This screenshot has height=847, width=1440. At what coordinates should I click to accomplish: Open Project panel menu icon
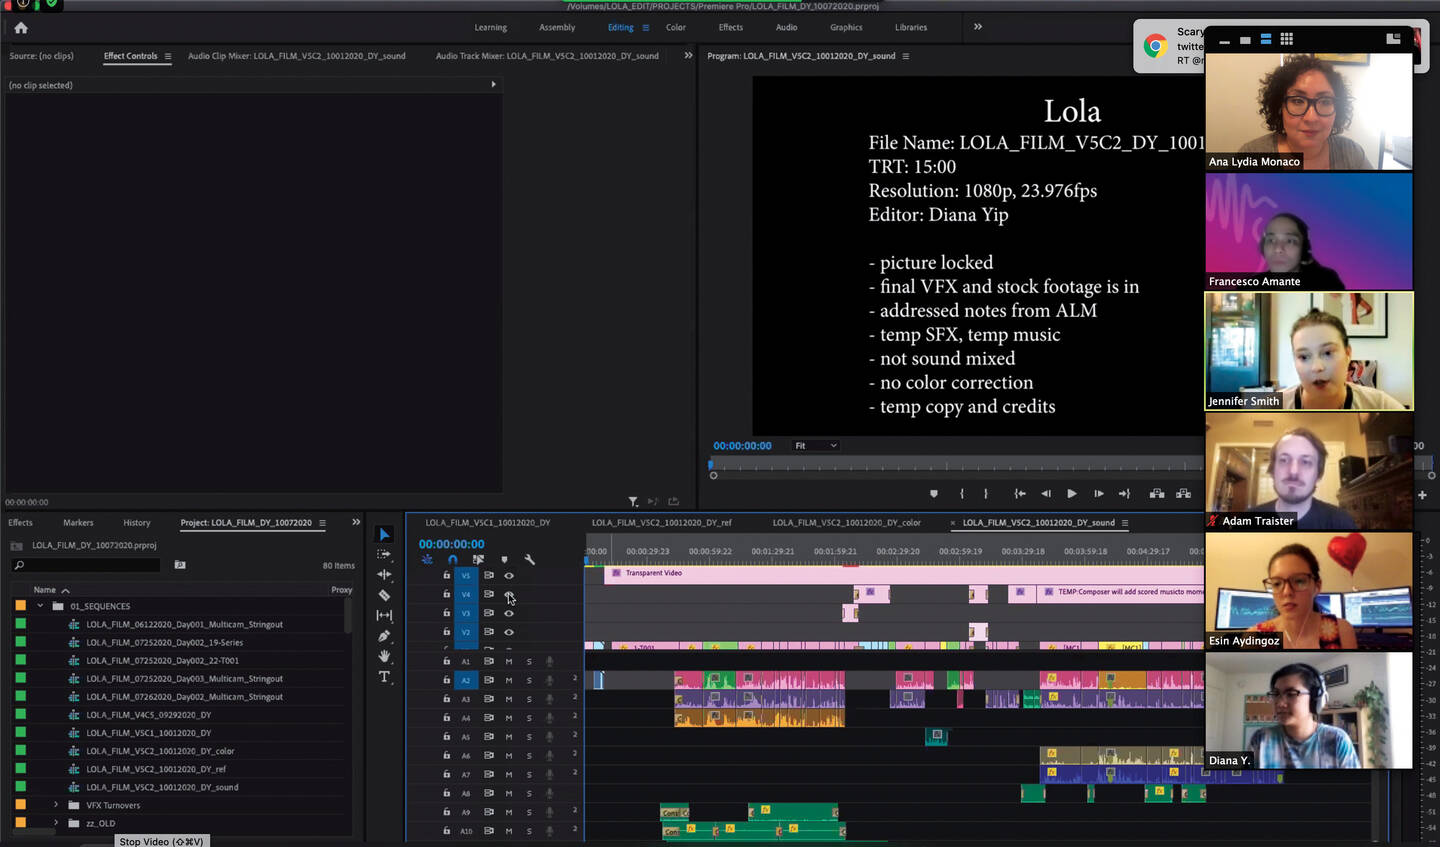322,523
